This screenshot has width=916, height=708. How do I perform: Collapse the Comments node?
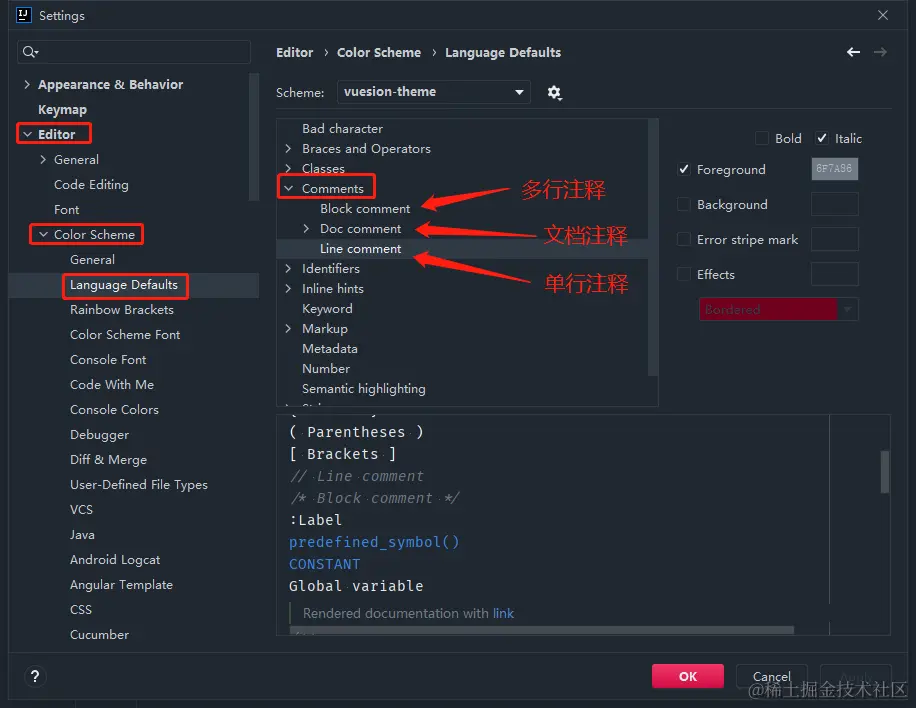tap(288, 188)
